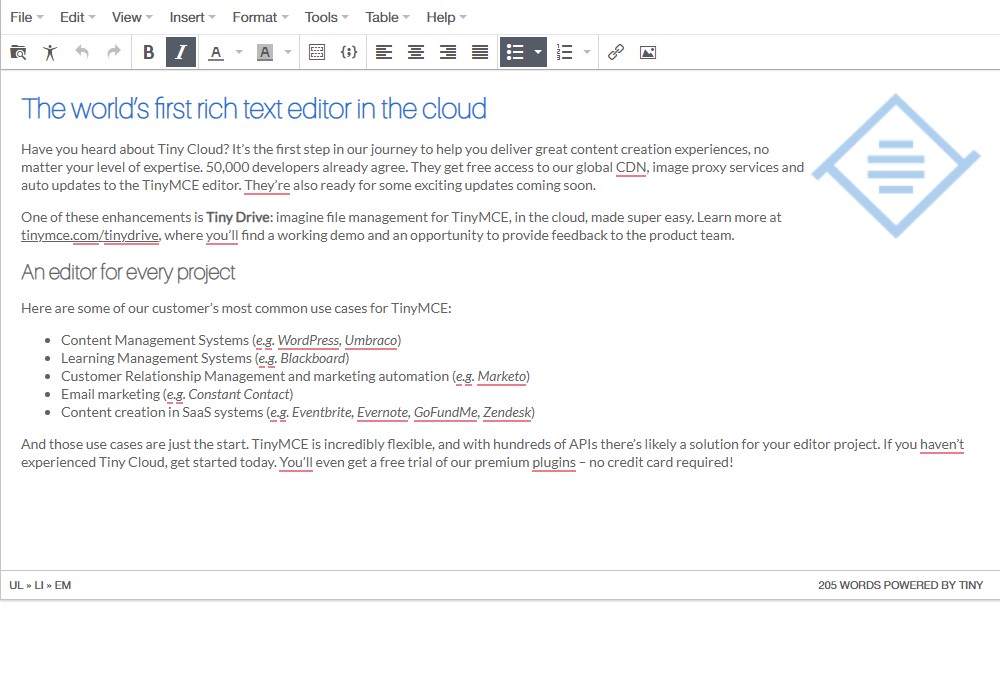This screenshot has height=700, width=1000.
Task: Click the italic word 'GoFundMe'
Action: (445, 412)
